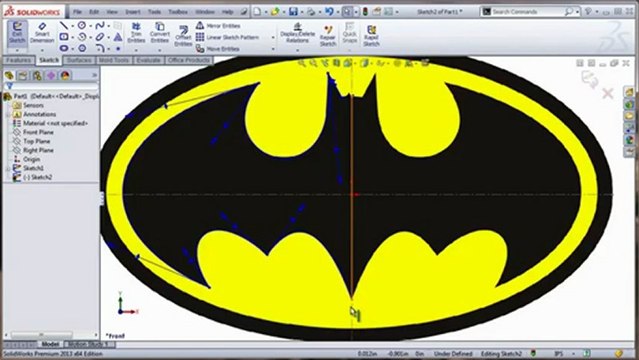Select Material <not specified> item
639x360 pixels.
point(51,123)
